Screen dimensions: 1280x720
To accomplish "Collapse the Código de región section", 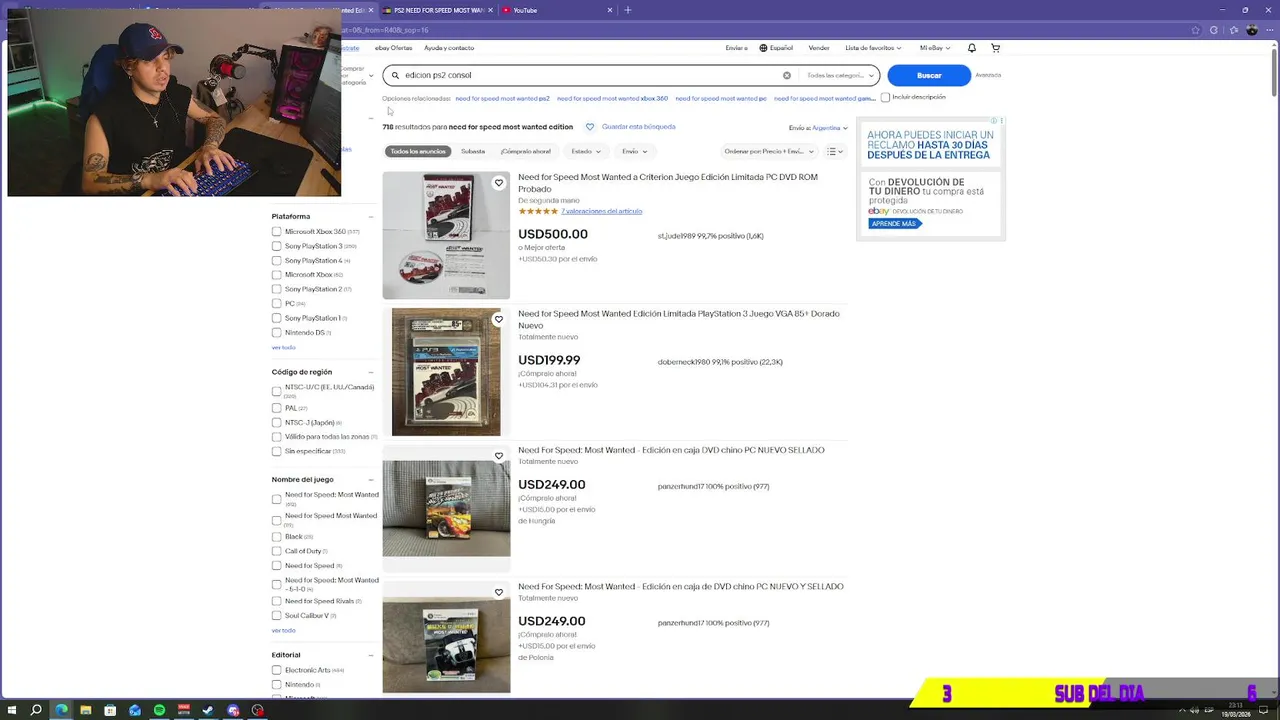I will point(371,372).
